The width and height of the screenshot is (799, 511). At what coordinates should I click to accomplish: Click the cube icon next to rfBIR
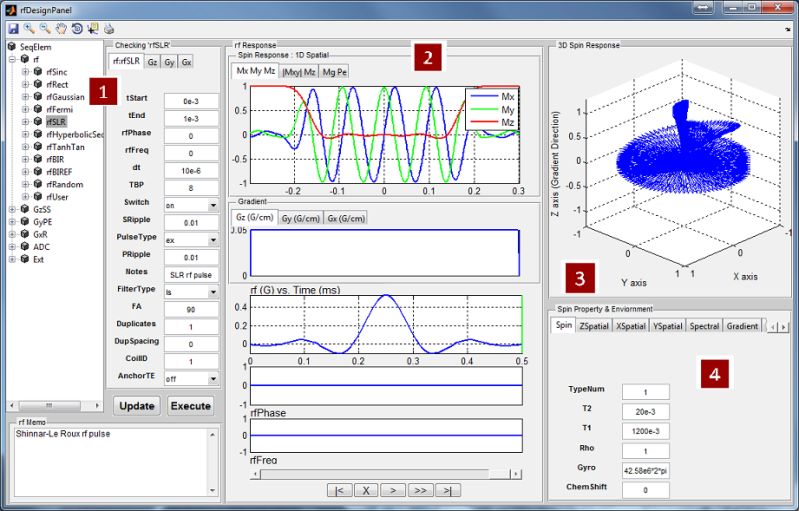coord(38,159)
